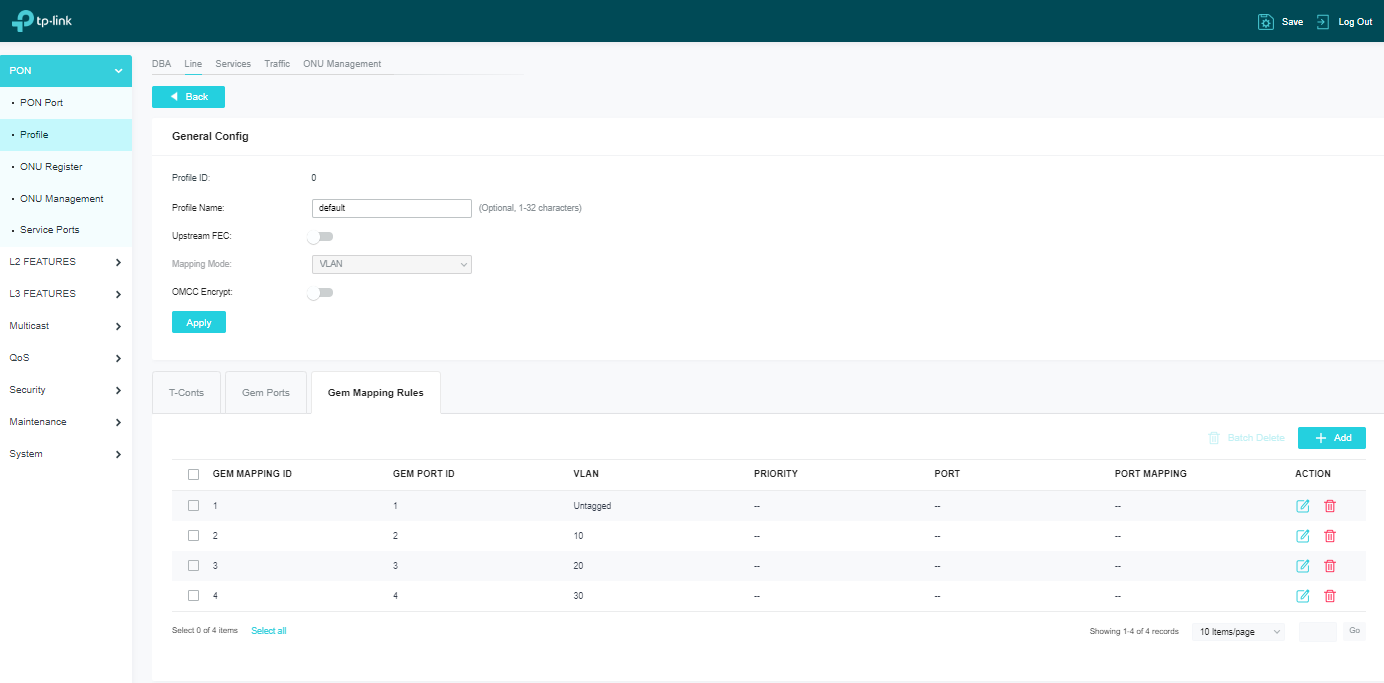Open Service Ports in sidebar
1384x683 pixels.
click(x=66, y=230)
